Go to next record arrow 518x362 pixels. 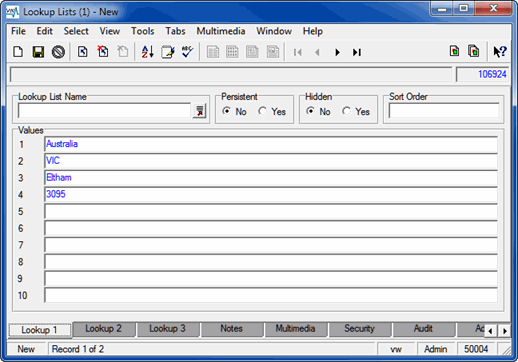click(337, 52)
